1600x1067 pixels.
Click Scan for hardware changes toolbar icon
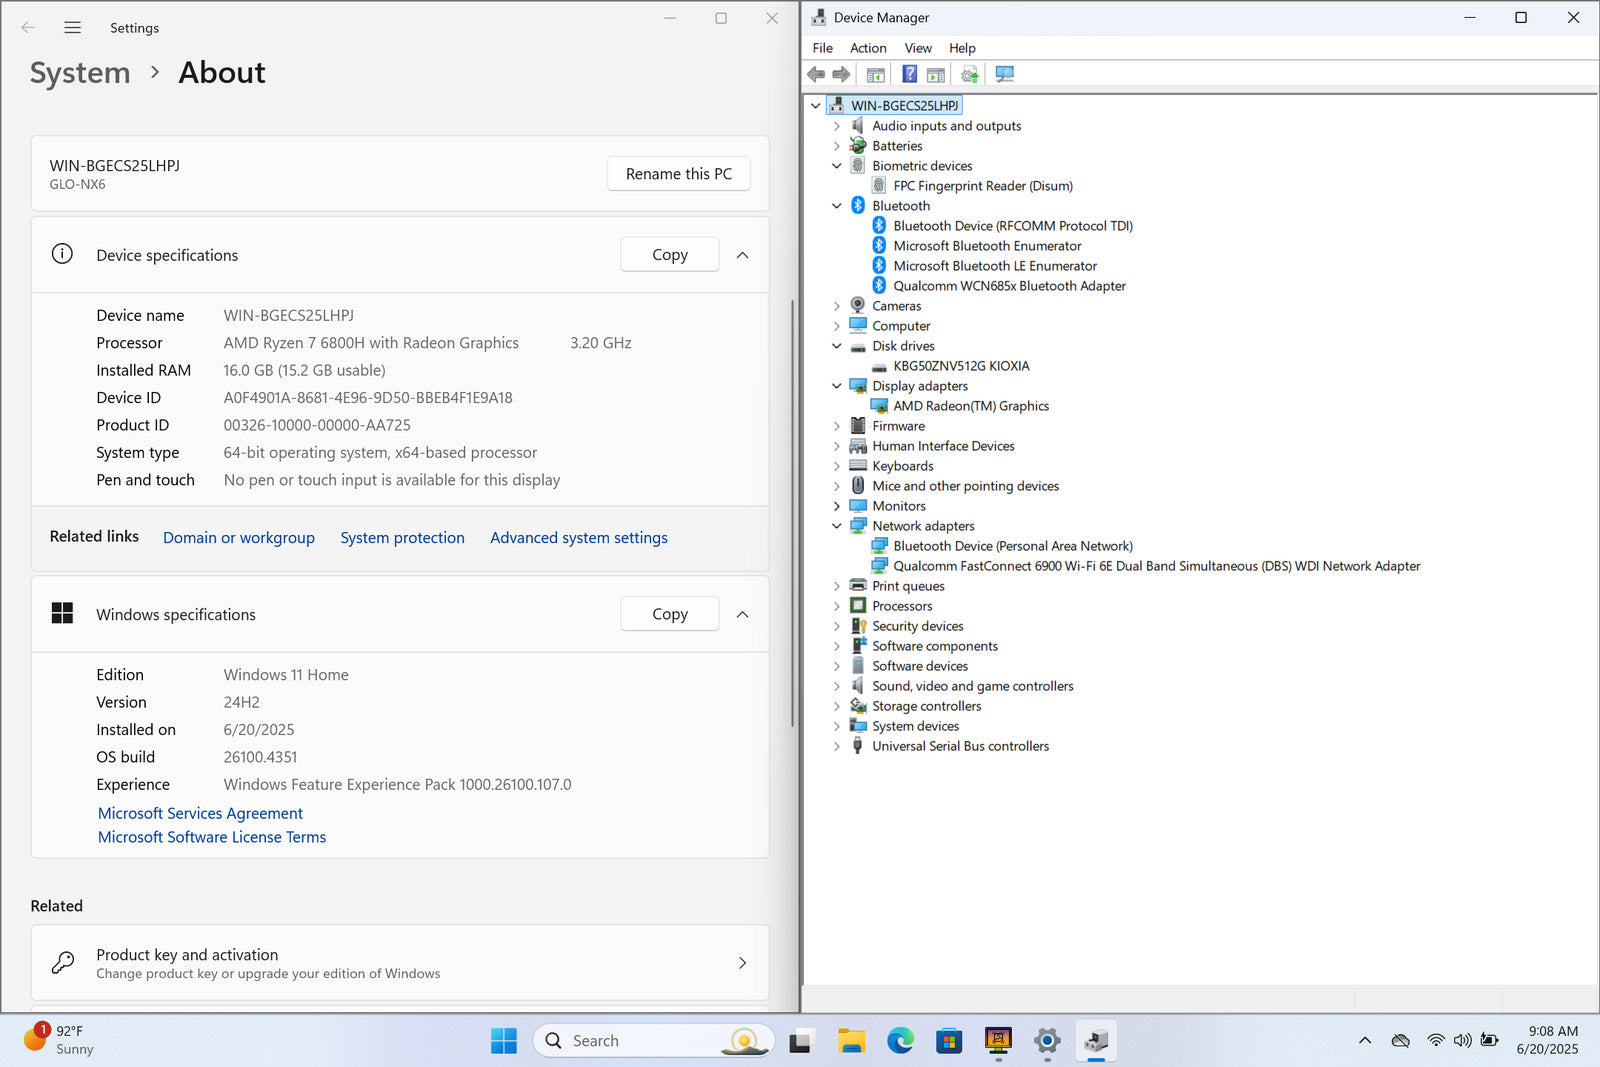click(1005, 74)
